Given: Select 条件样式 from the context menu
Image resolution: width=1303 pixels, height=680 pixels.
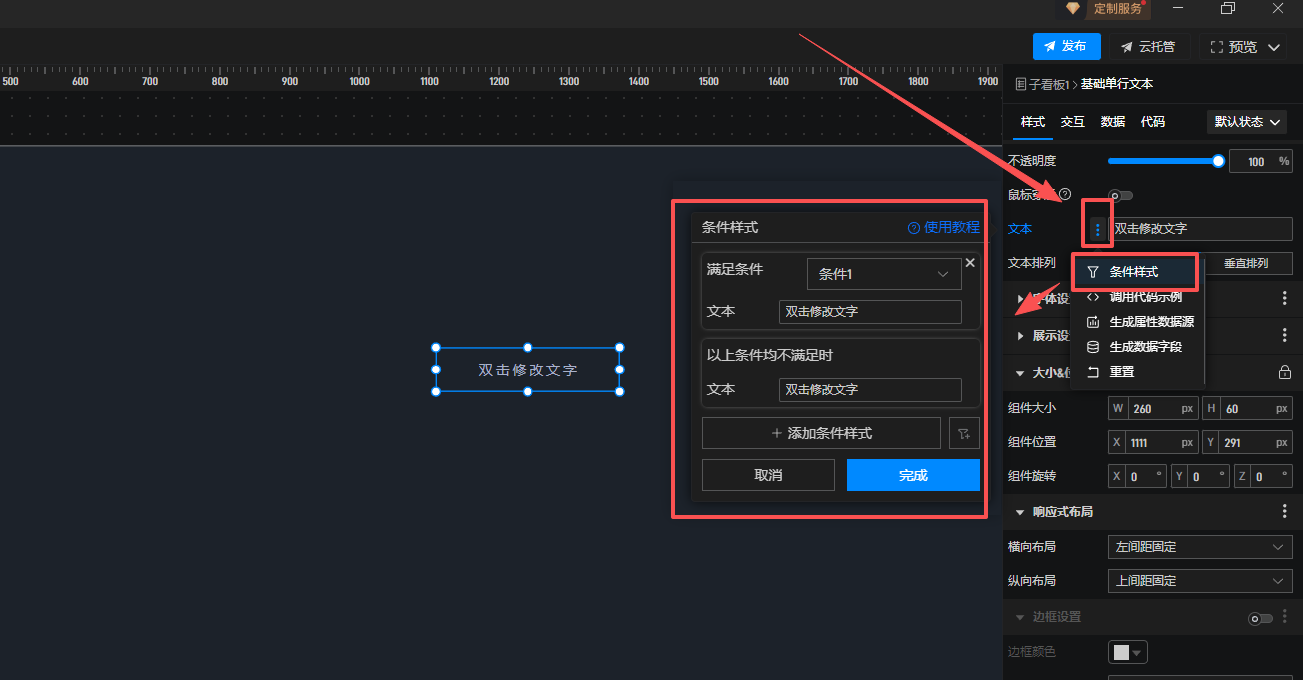Looking at the screenshot, I should 1133,271.
